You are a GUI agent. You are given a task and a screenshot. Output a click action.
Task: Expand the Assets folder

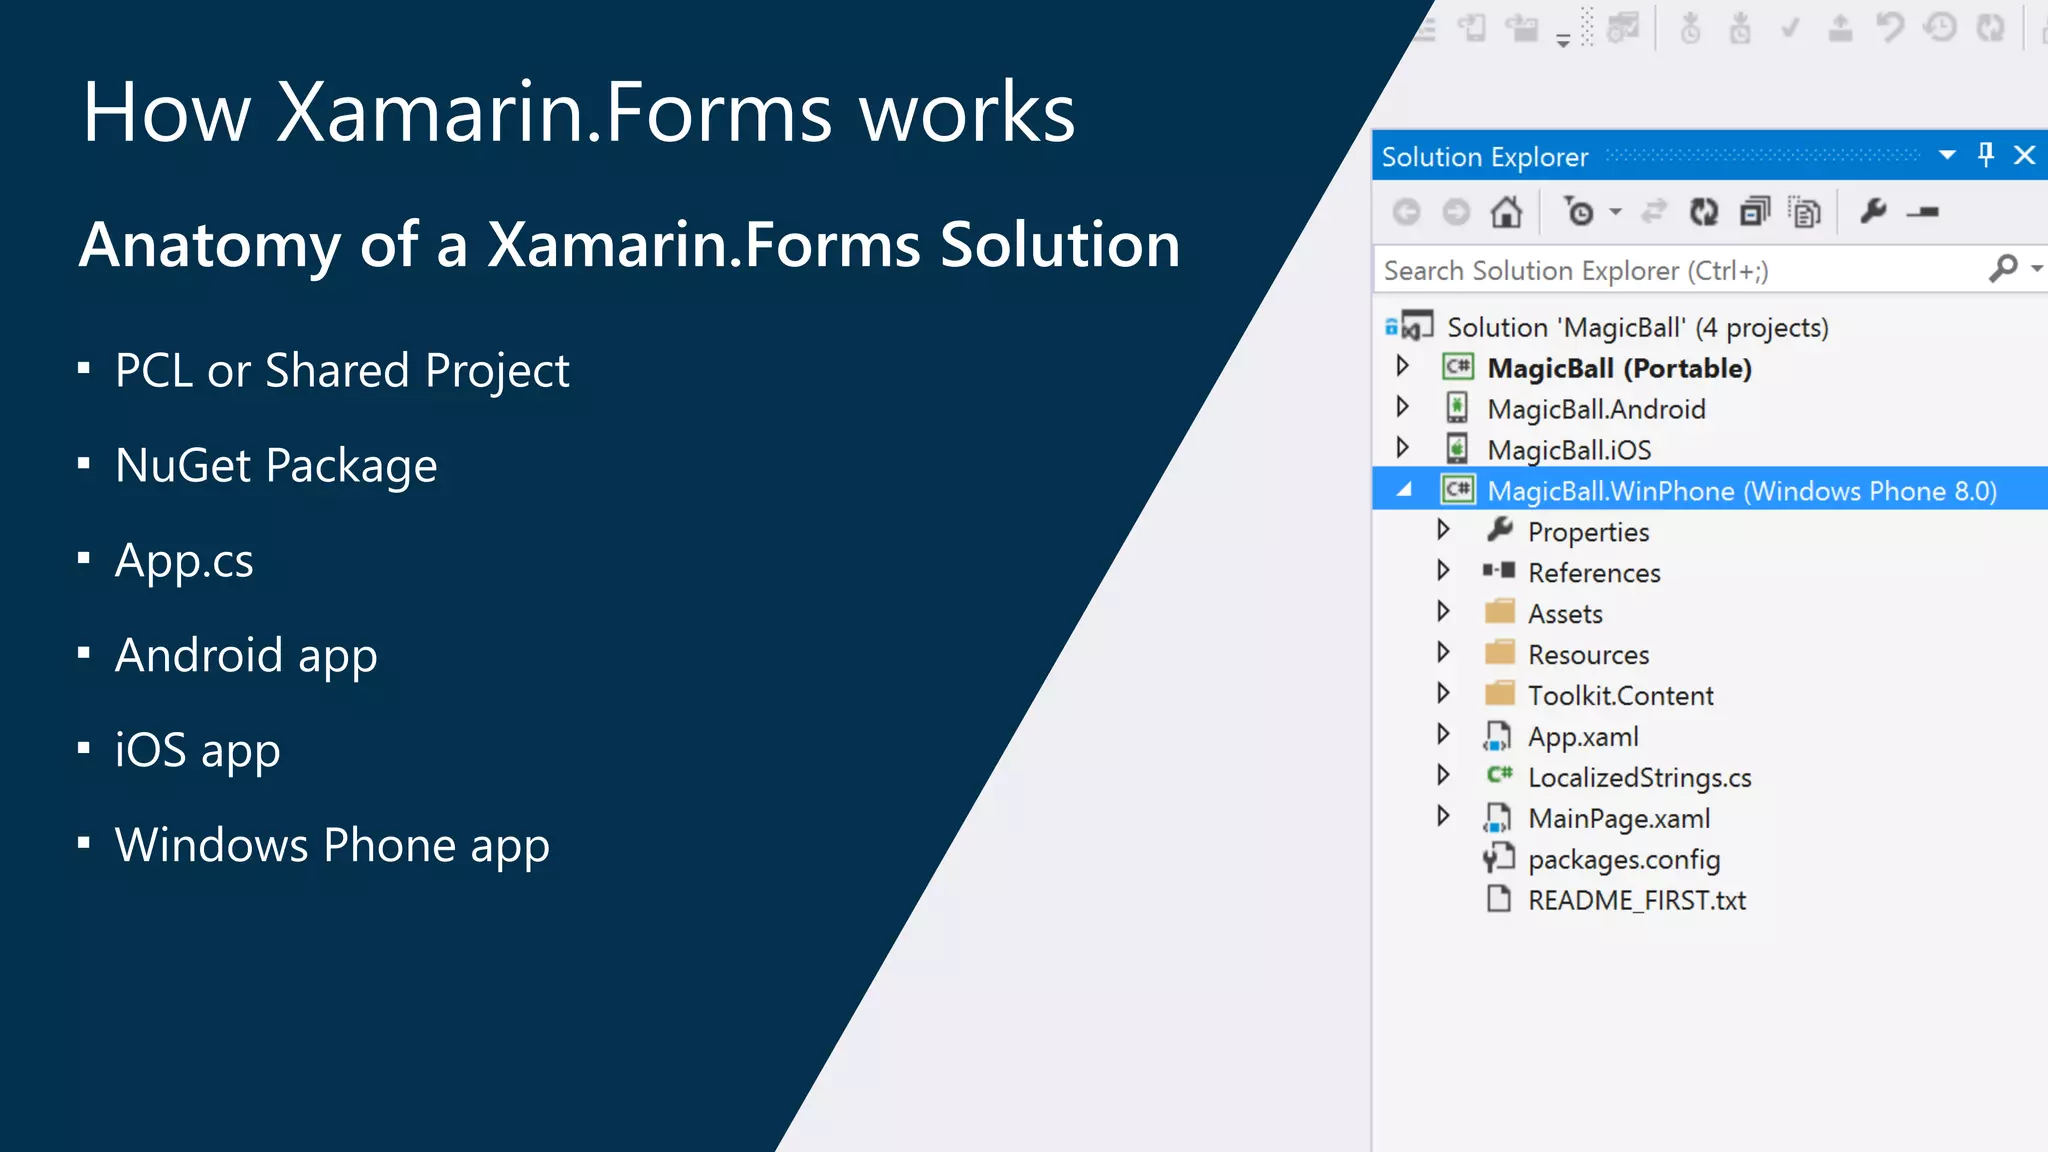[1443, 611]
